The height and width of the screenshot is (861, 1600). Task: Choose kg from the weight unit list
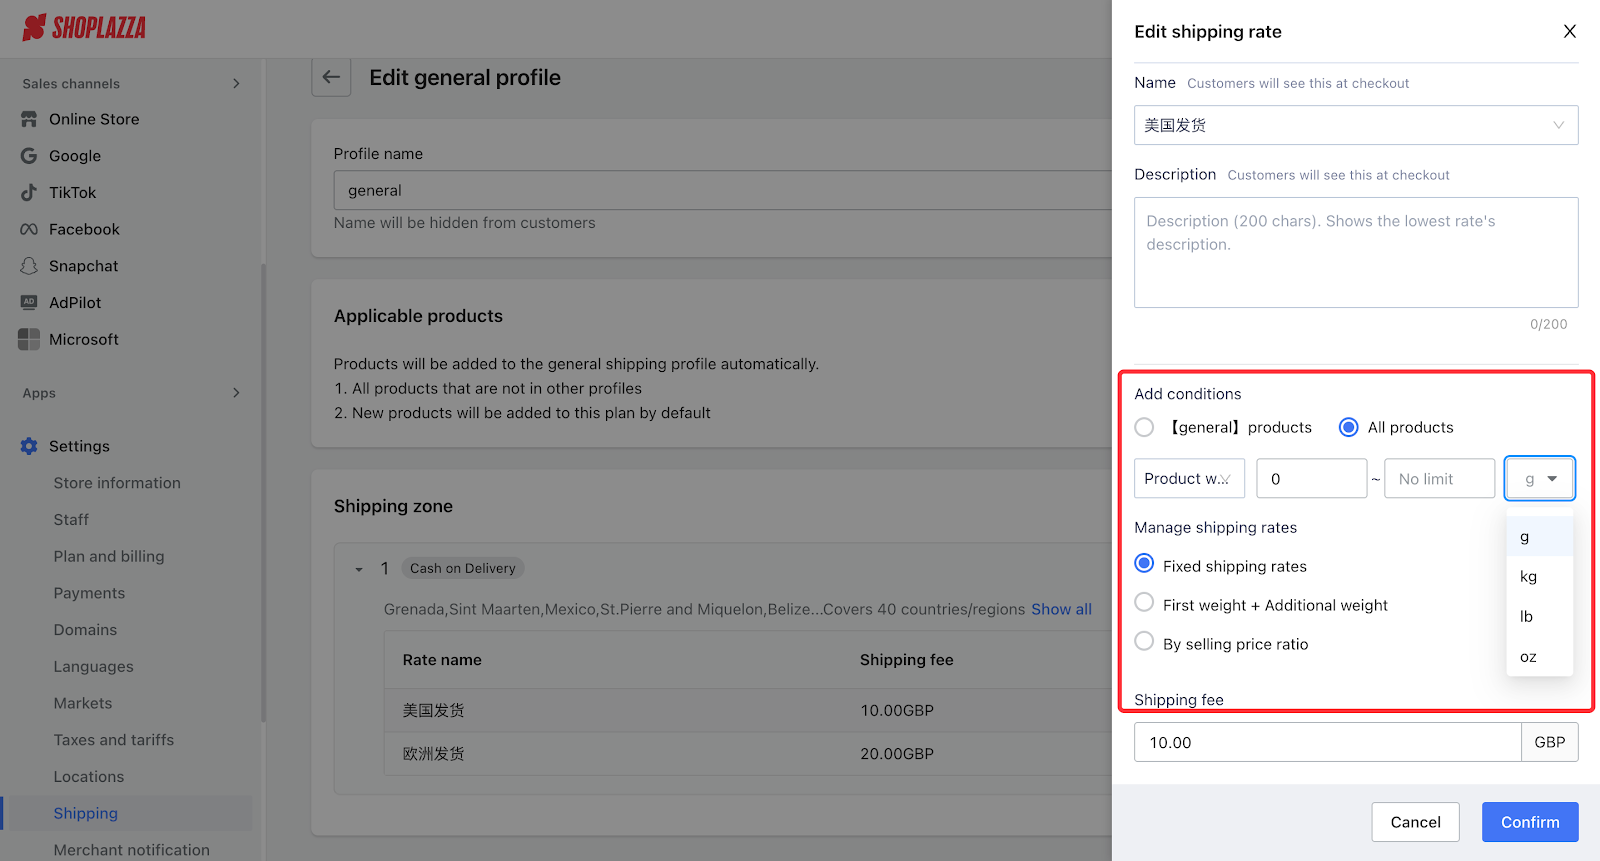[1529, 577]
